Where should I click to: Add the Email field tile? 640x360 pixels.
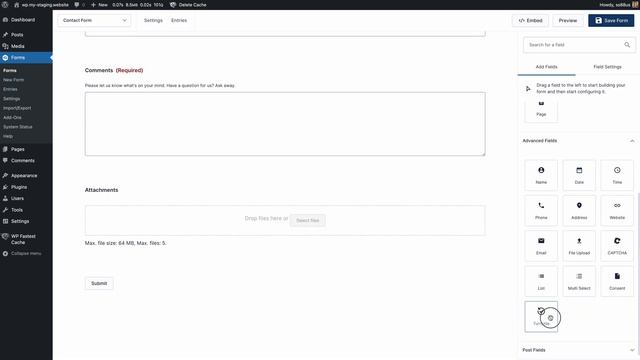pos(541,246)
